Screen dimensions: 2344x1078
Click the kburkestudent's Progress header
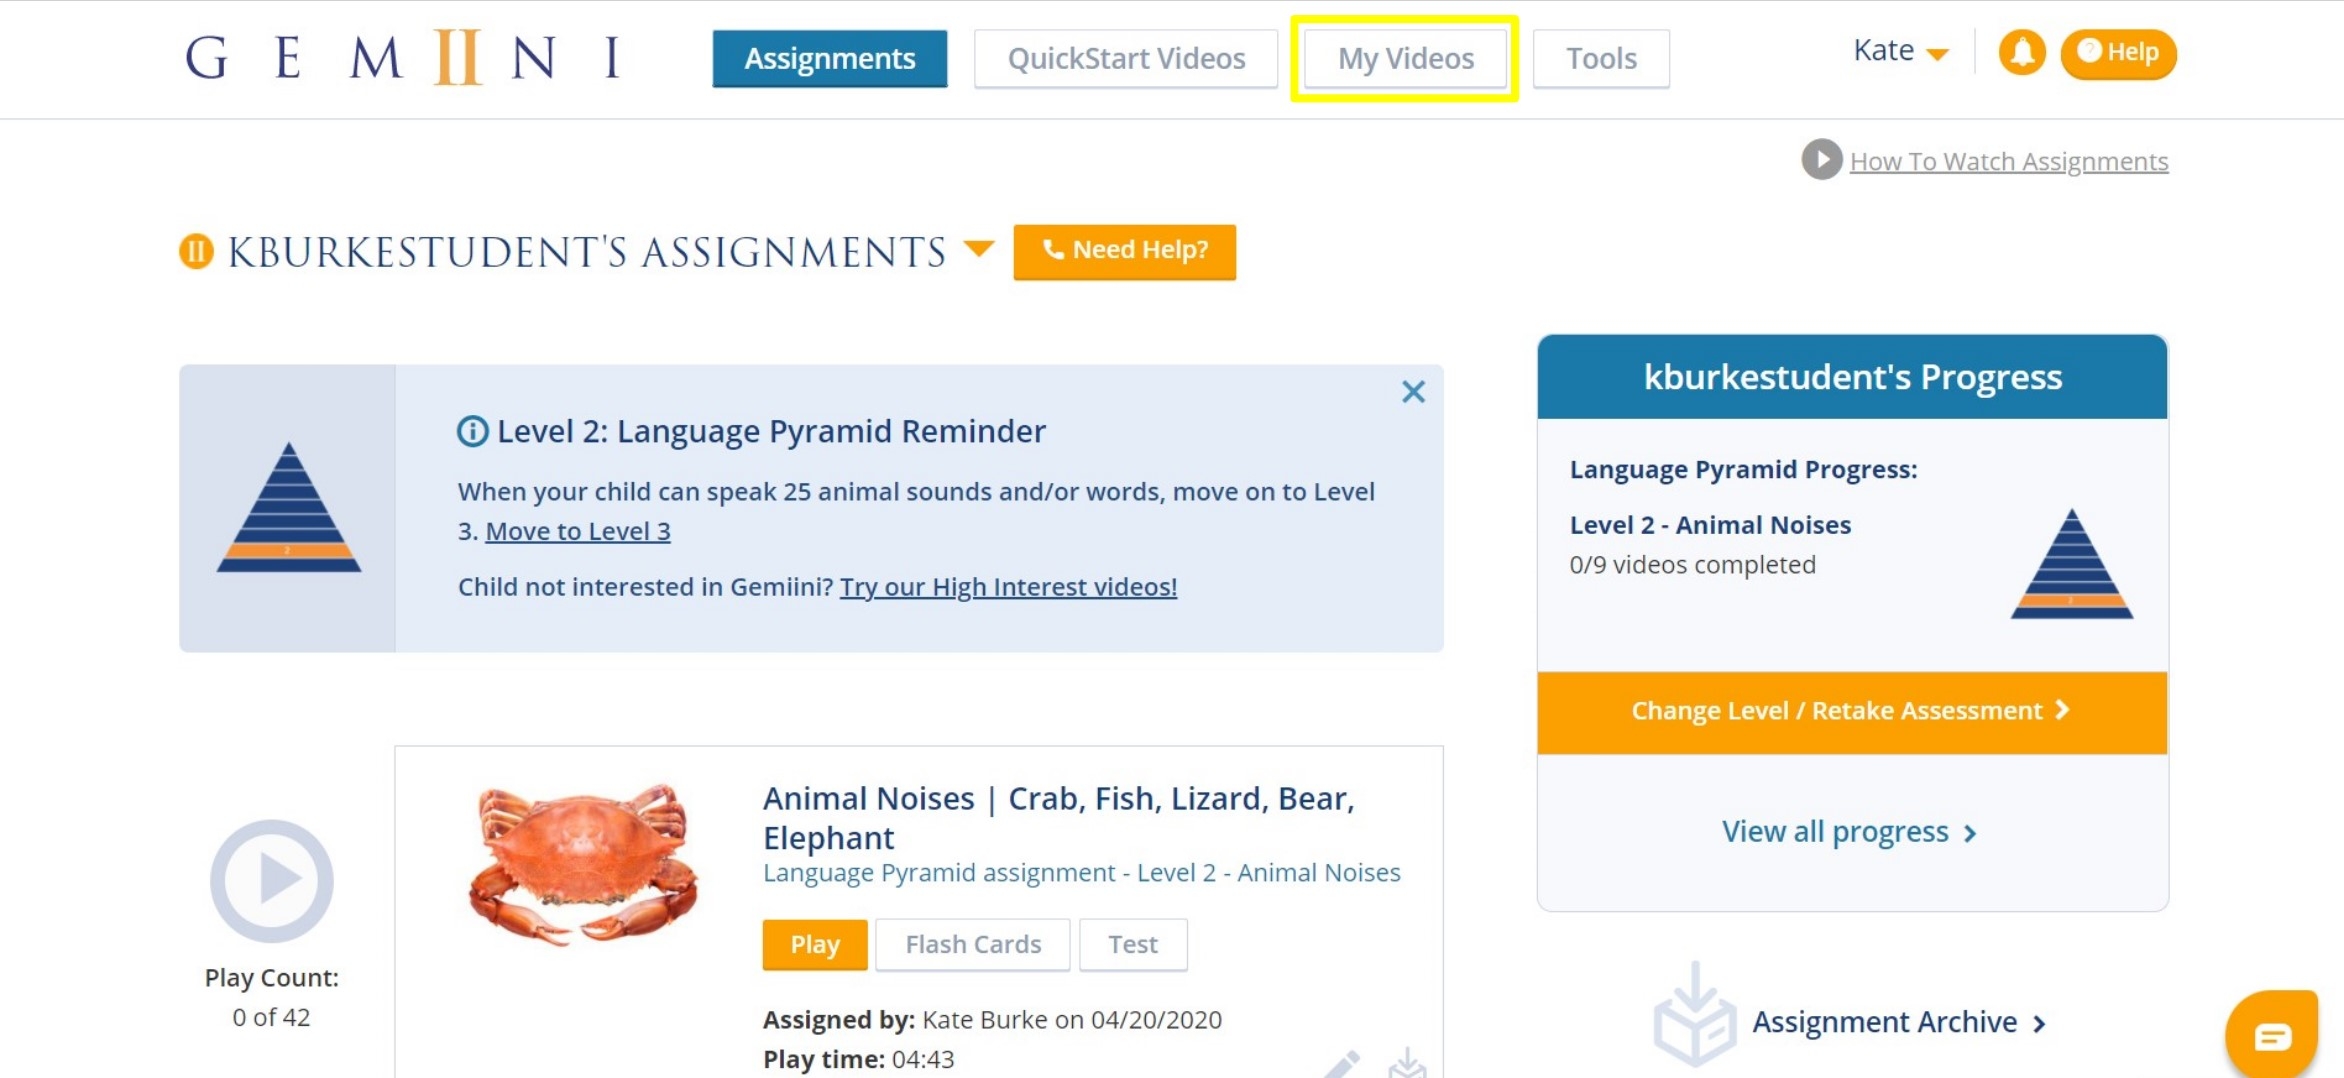click(x=1851, y=377)
